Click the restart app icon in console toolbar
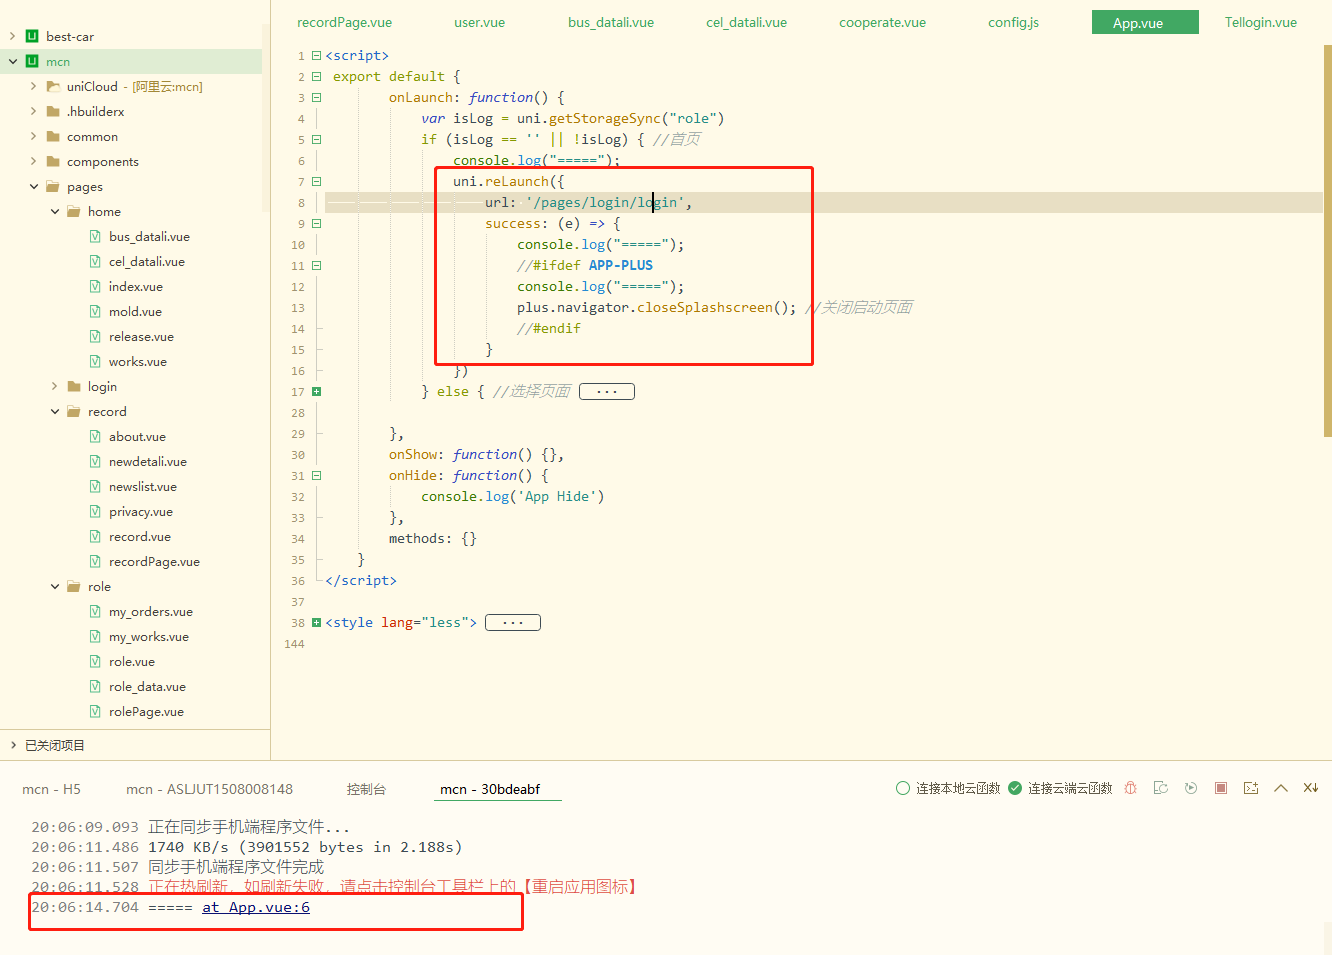This screenshot has height=955, width=1332. tap(1160, 788)
